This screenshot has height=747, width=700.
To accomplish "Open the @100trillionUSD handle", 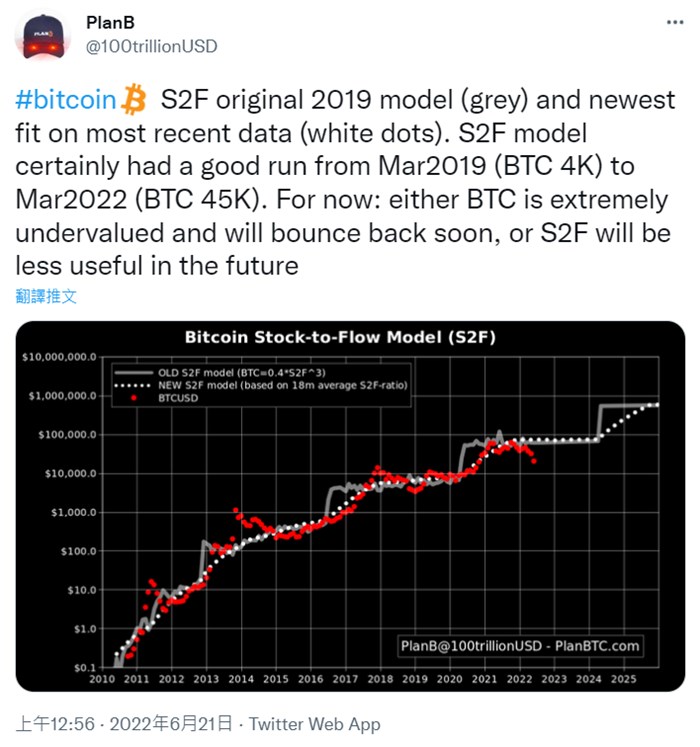I will (150, 46).
